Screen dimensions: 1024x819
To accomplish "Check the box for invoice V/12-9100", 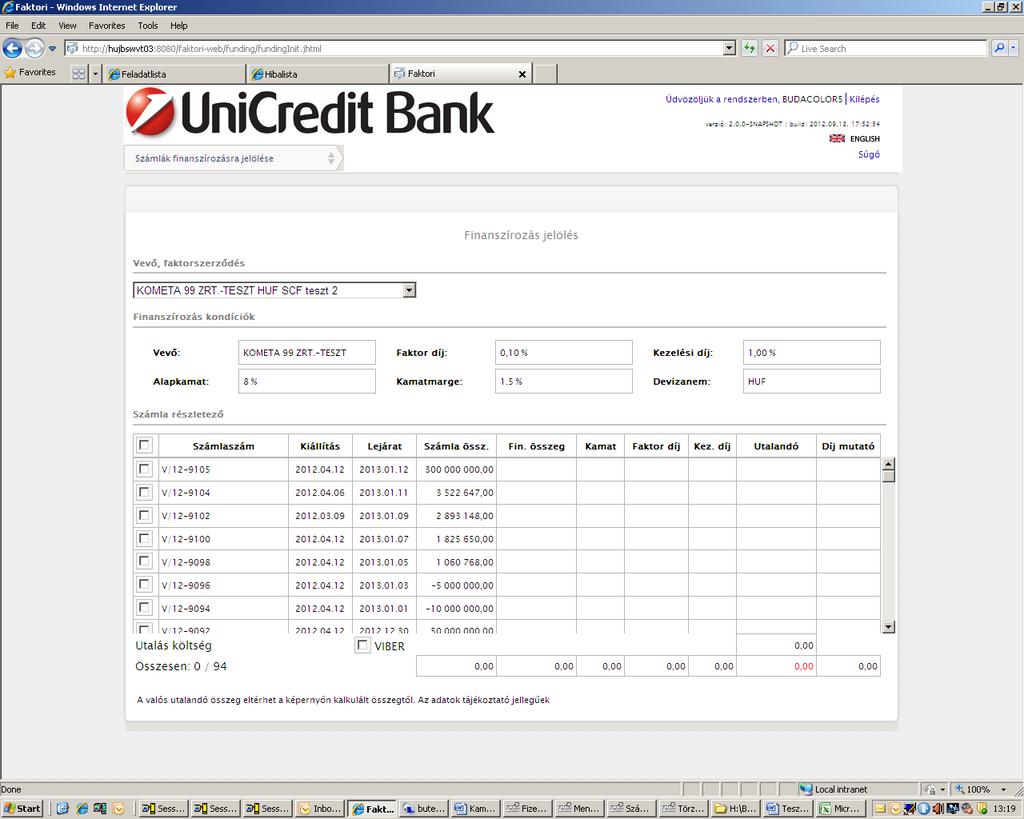I will point(144,538).
